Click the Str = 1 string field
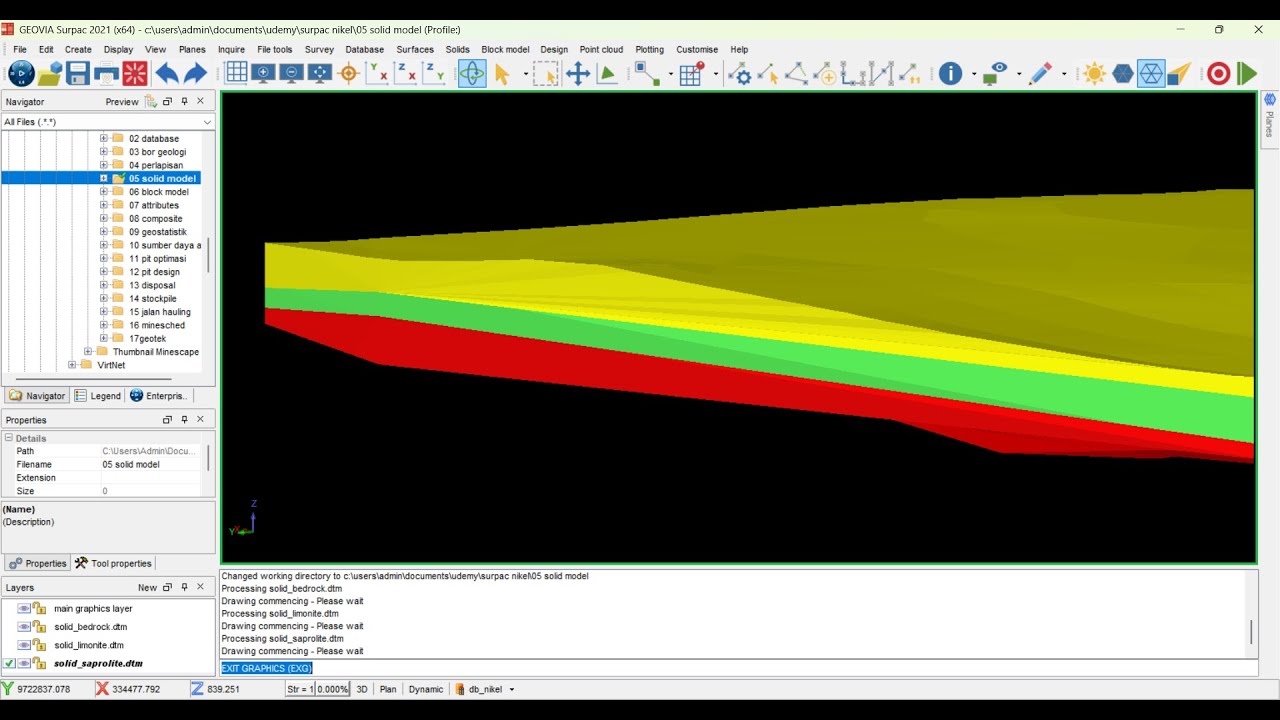The image size is (1280, 720). coord(300,689)
